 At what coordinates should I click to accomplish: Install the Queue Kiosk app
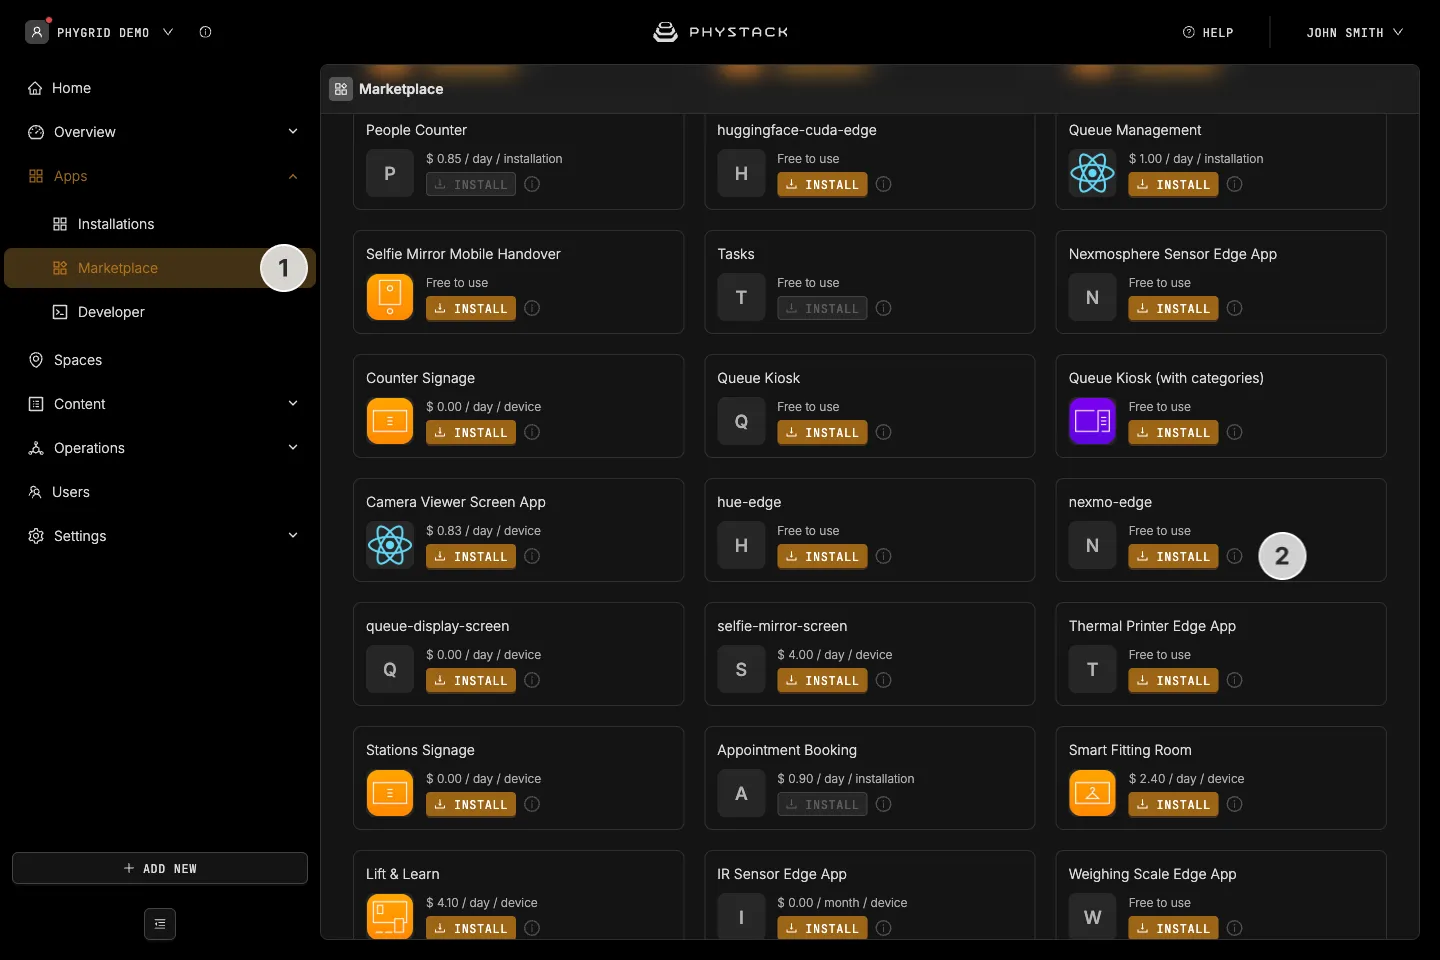click(x=822, y=432)
